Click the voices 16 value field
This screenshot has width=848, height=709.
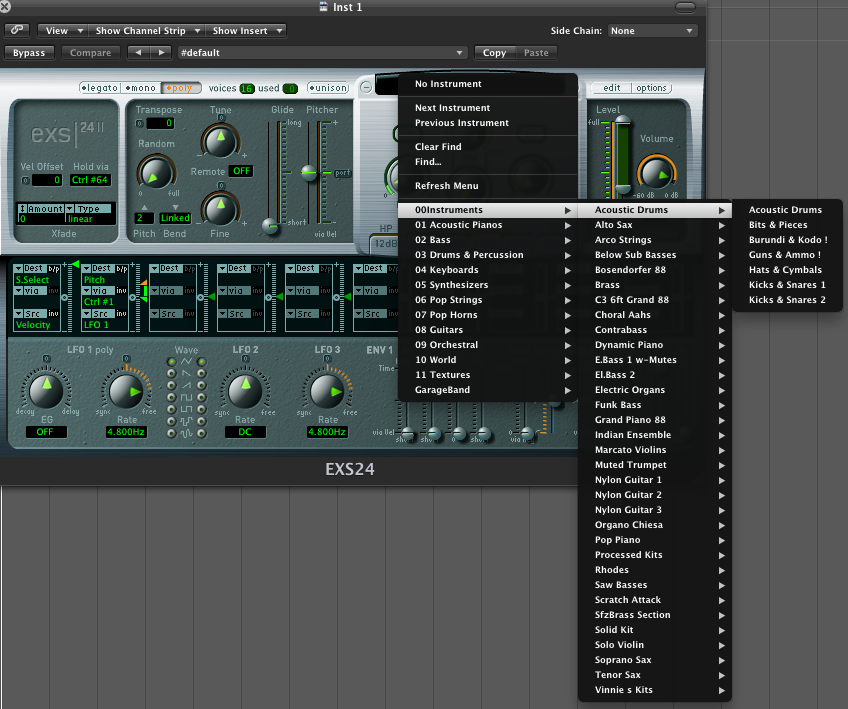[247, 88]
